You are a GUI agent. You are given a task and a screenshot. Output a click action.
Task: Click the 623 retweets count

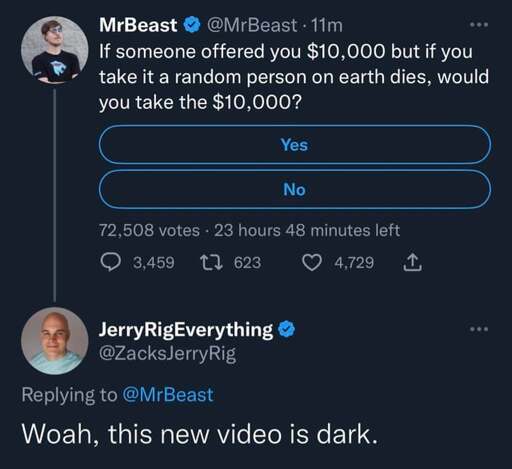(x=247, y=263)
